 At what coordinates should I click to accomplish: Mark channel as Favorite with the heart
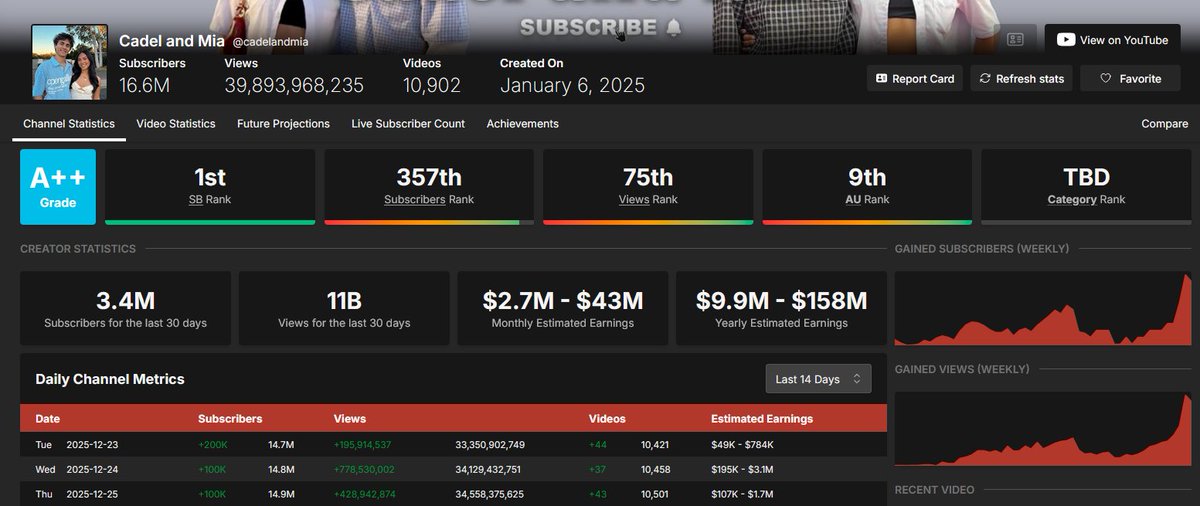(x=1130, y=78)
